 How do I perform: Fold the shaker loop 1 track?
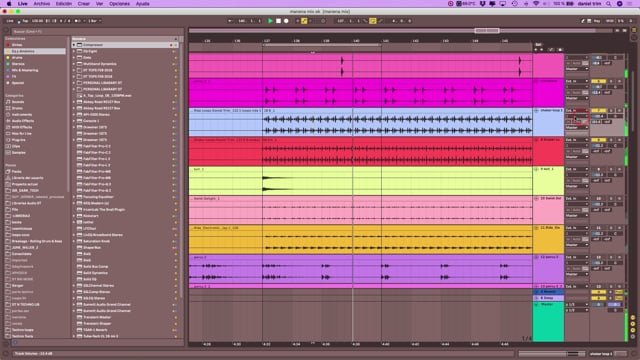[x=536, y=111]
